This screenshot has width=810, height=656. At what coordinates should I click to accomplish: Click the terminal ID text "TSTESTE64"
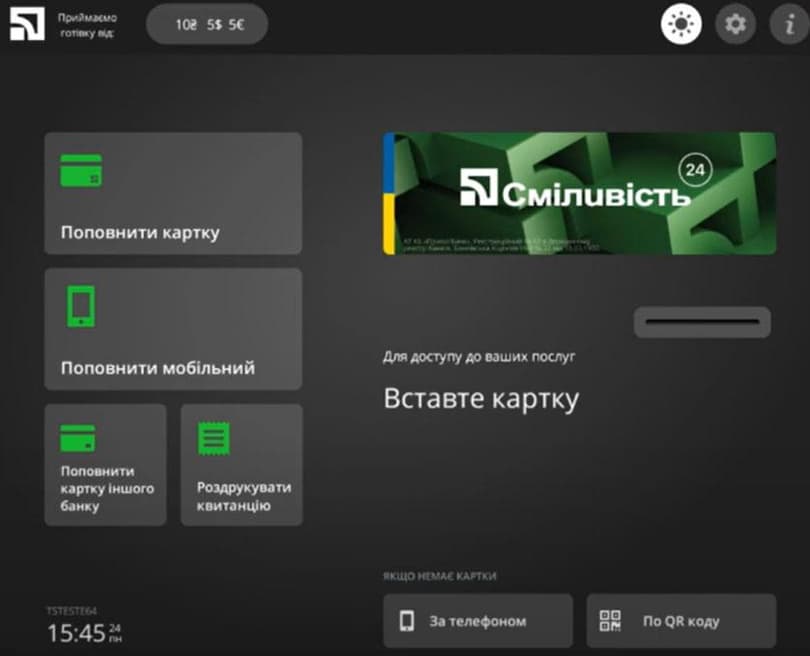(x=71, y=611)
